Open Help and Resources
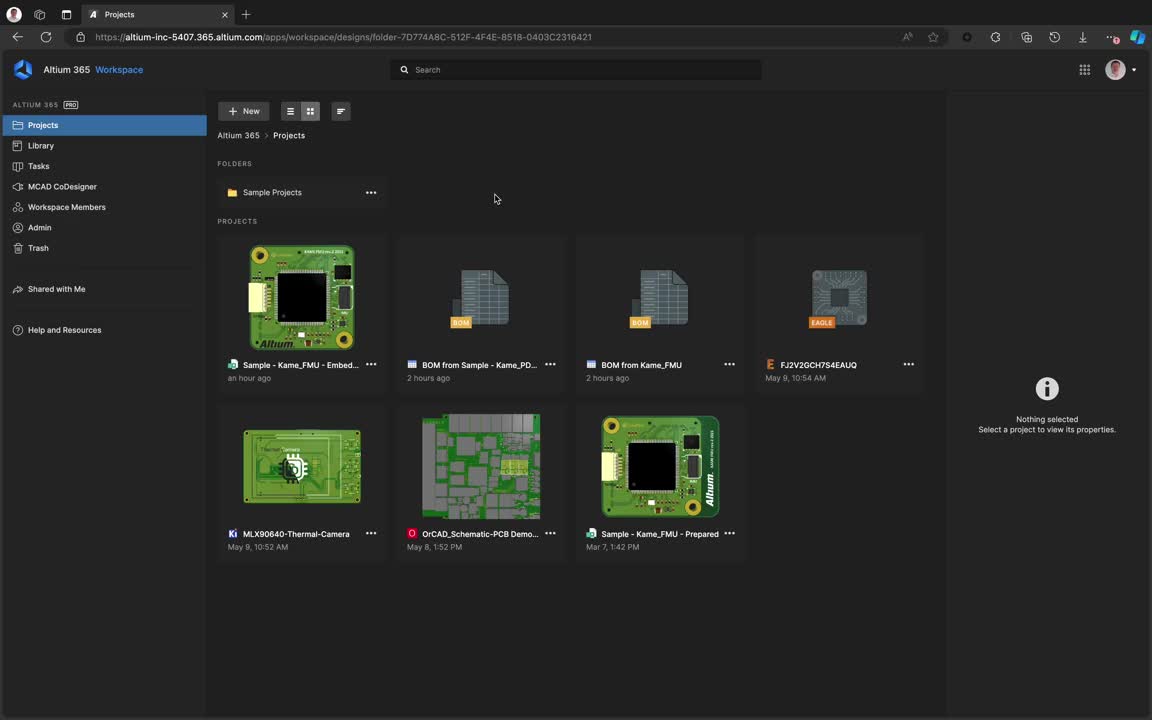The width and height of the screenshot is (1152, 720). (x=64, y=330)
